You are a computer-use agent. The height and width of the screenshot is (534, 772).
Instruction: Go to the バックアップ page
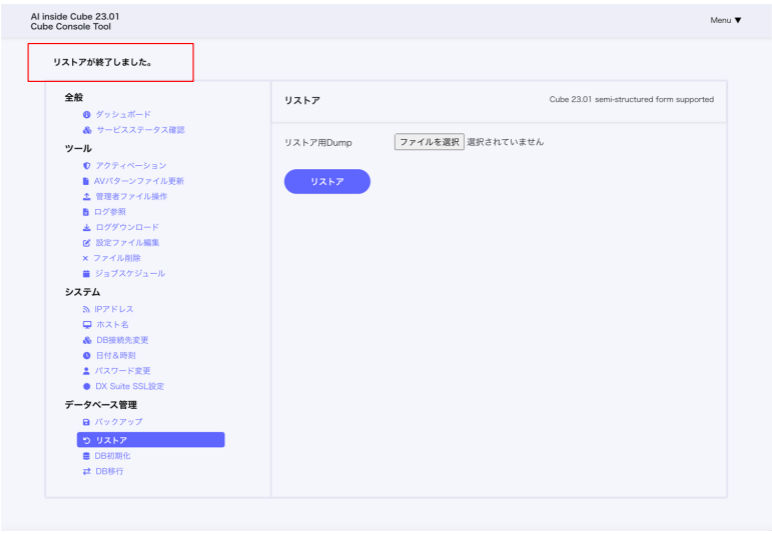(x=118, y=422)
